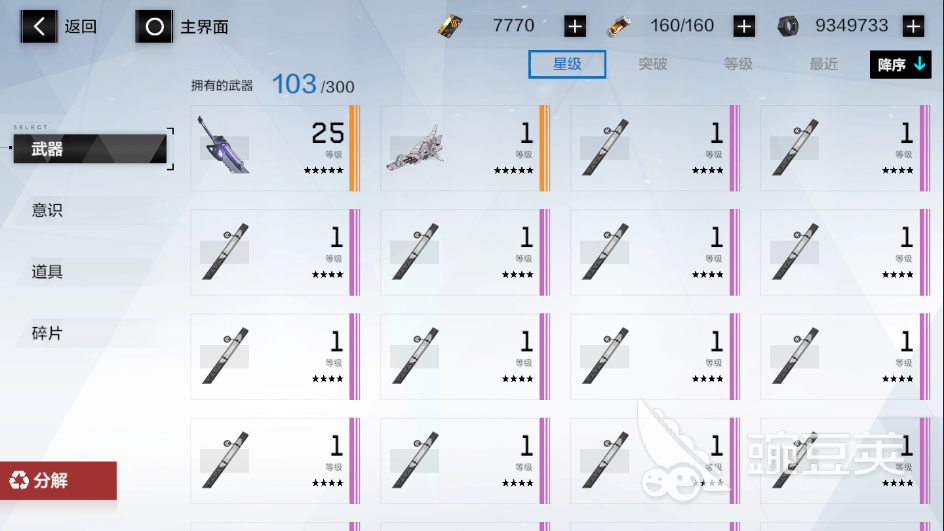Select the level 25 five-star weapon card
Image resolution: width=944 pixels, height=531 pixels.
point(275,148)
